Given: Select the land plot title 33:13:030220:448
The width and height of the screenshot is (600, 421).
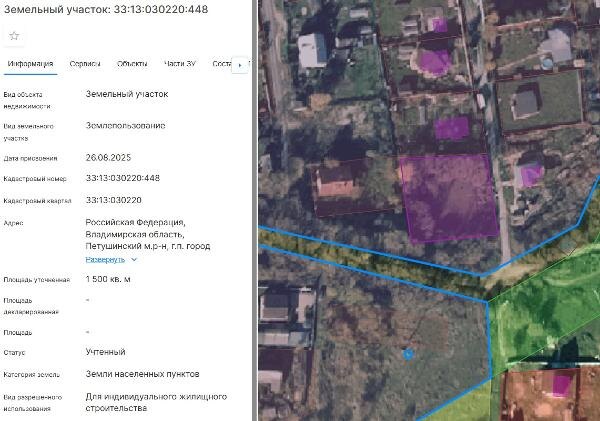Looking at the screenshot, I should tap(106, 10).
